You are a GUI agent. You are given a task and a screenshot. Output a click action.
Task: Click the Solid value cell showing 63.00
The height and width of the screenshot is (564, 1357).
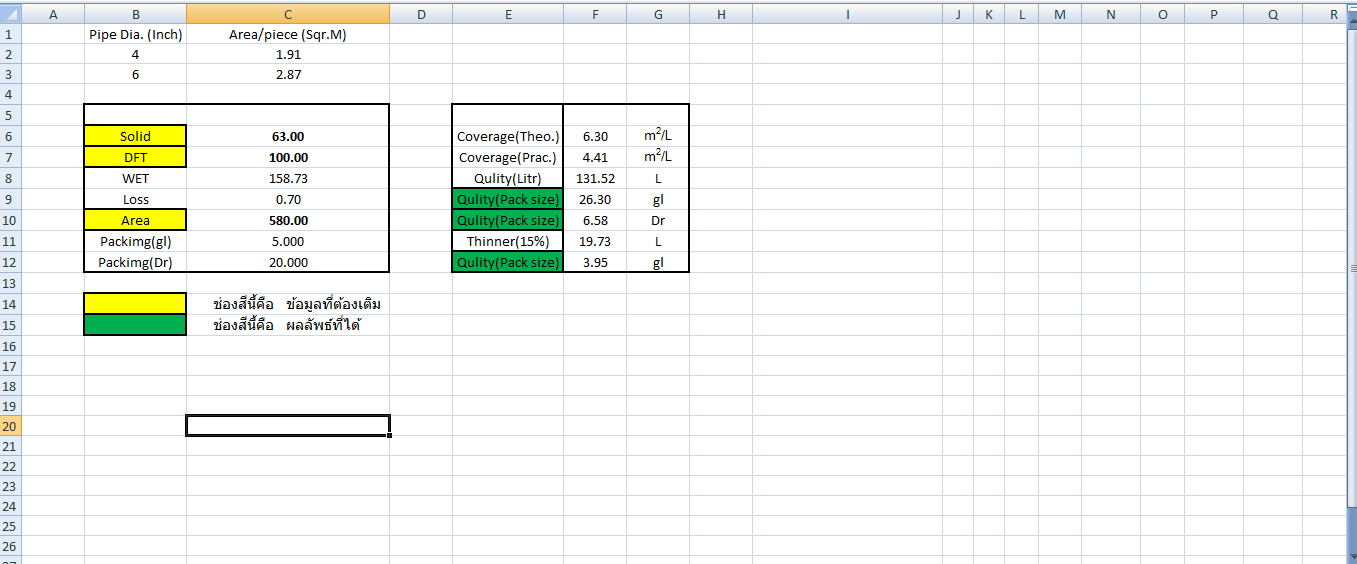pyautogui.click(x=287, y=136)
